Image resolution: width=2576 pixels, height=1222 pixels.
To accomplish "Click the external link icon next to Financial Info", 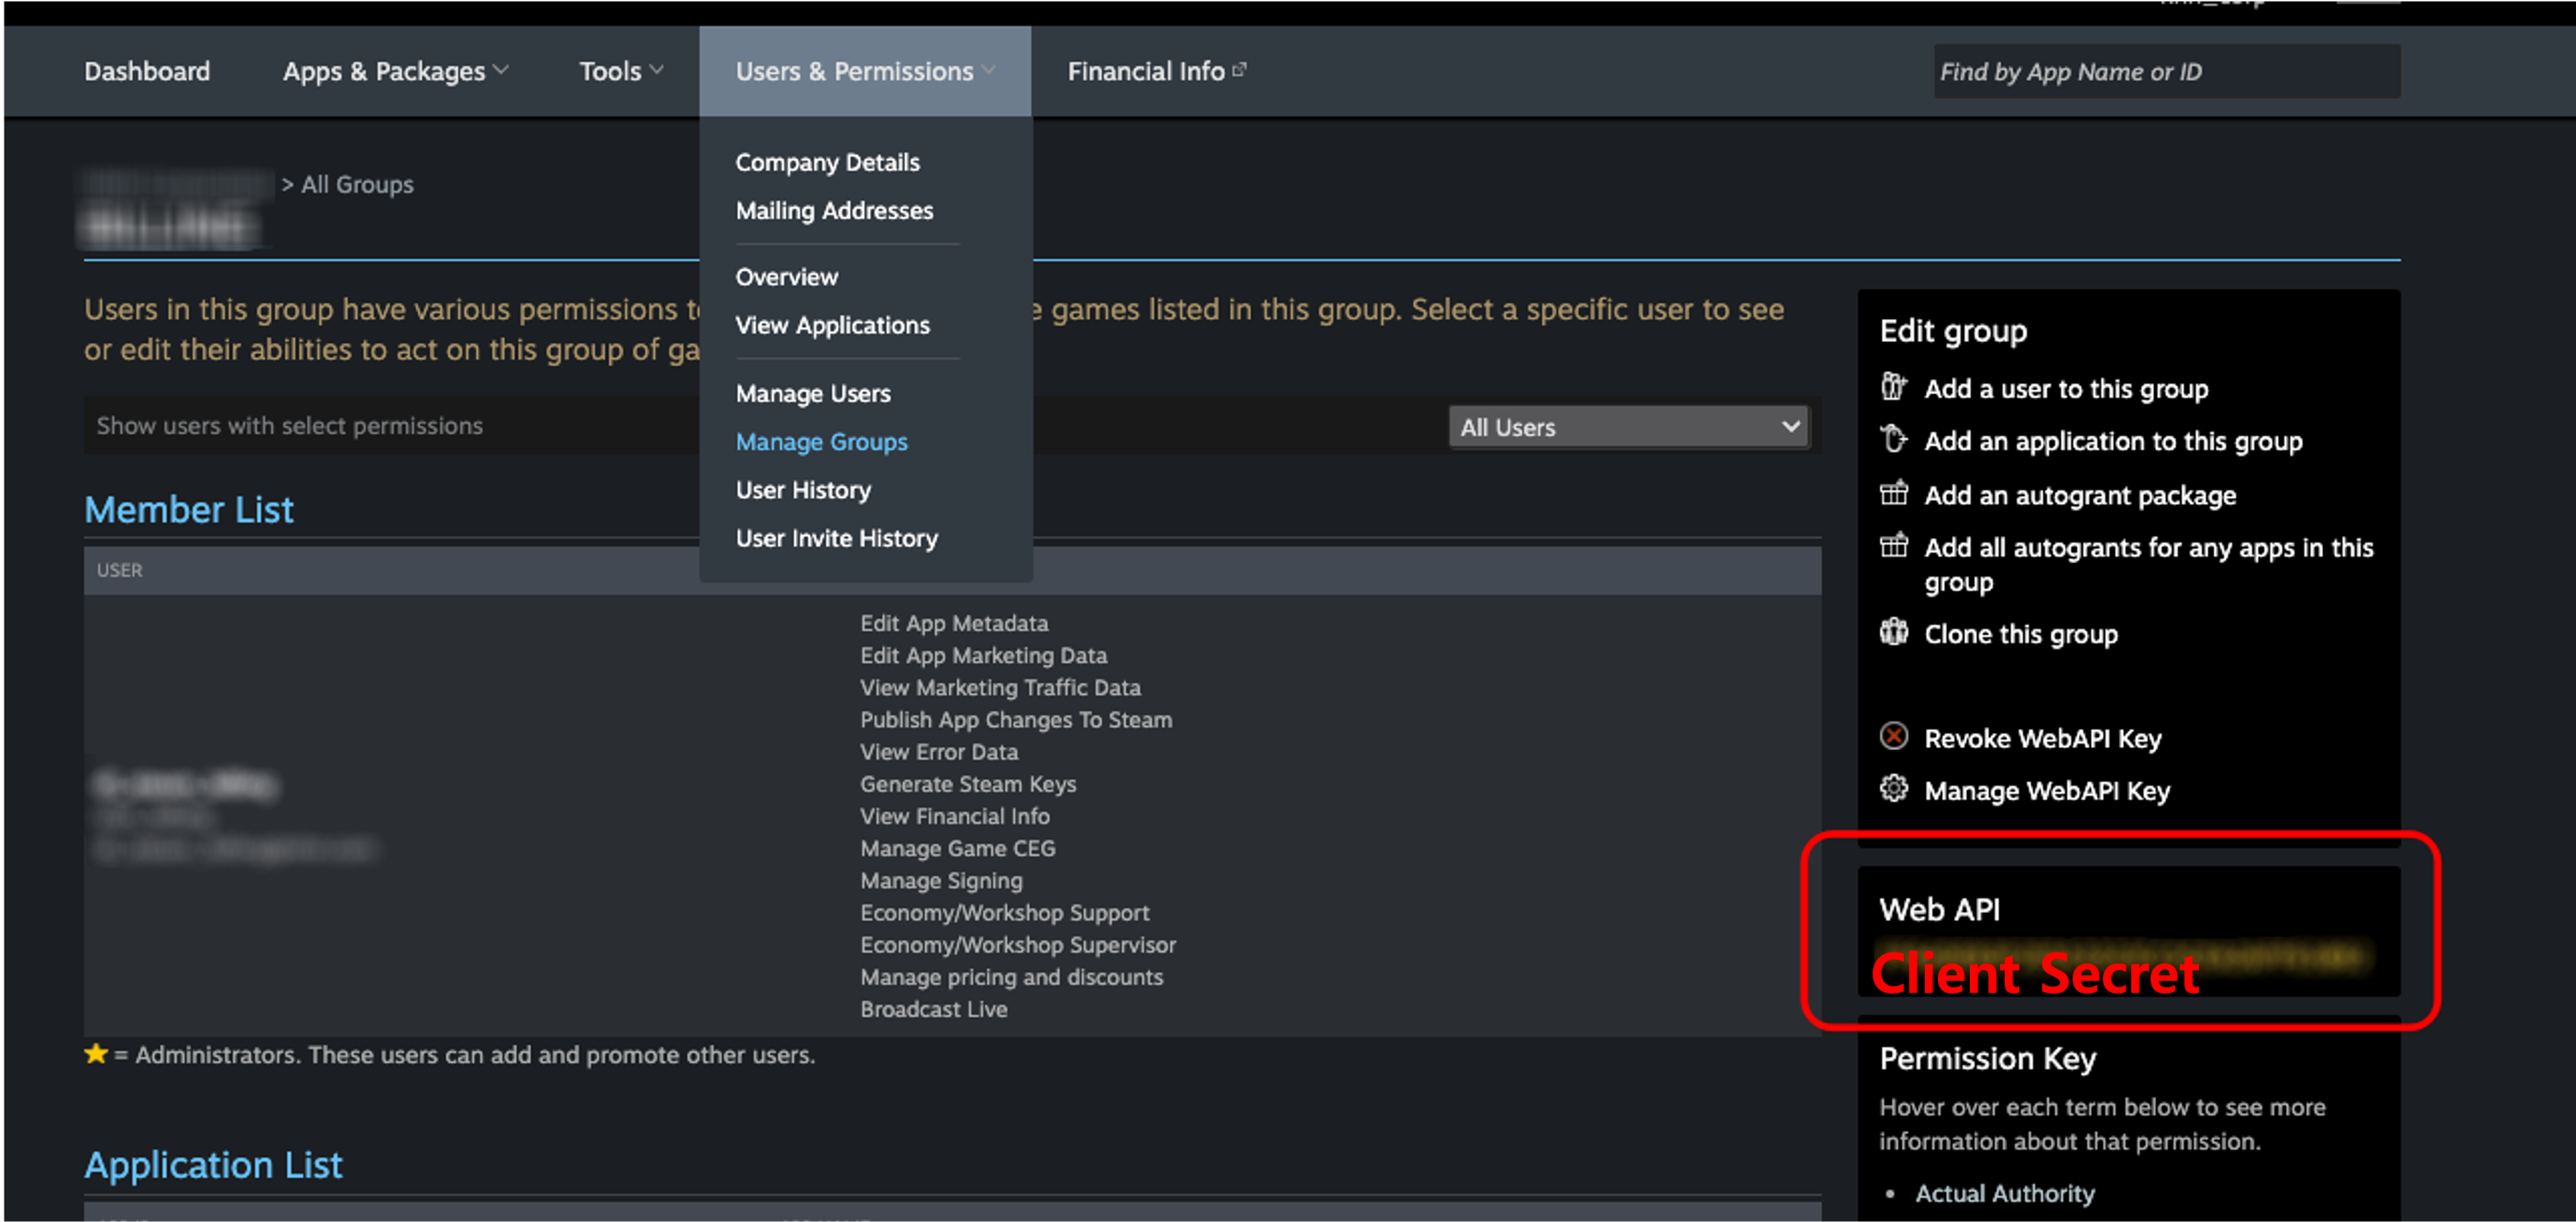I will (1239, 70).
